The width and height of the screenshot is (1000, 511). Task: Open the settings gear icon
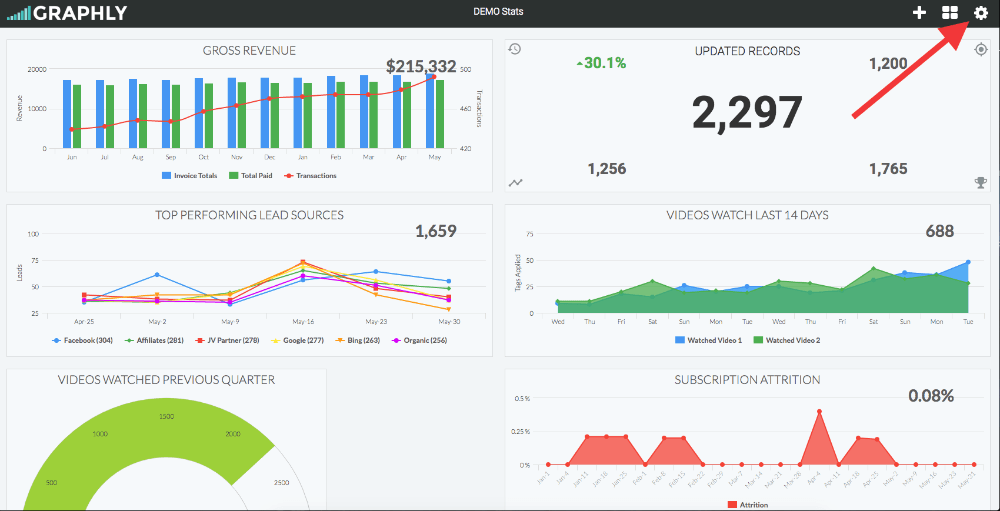click(980, 13)
